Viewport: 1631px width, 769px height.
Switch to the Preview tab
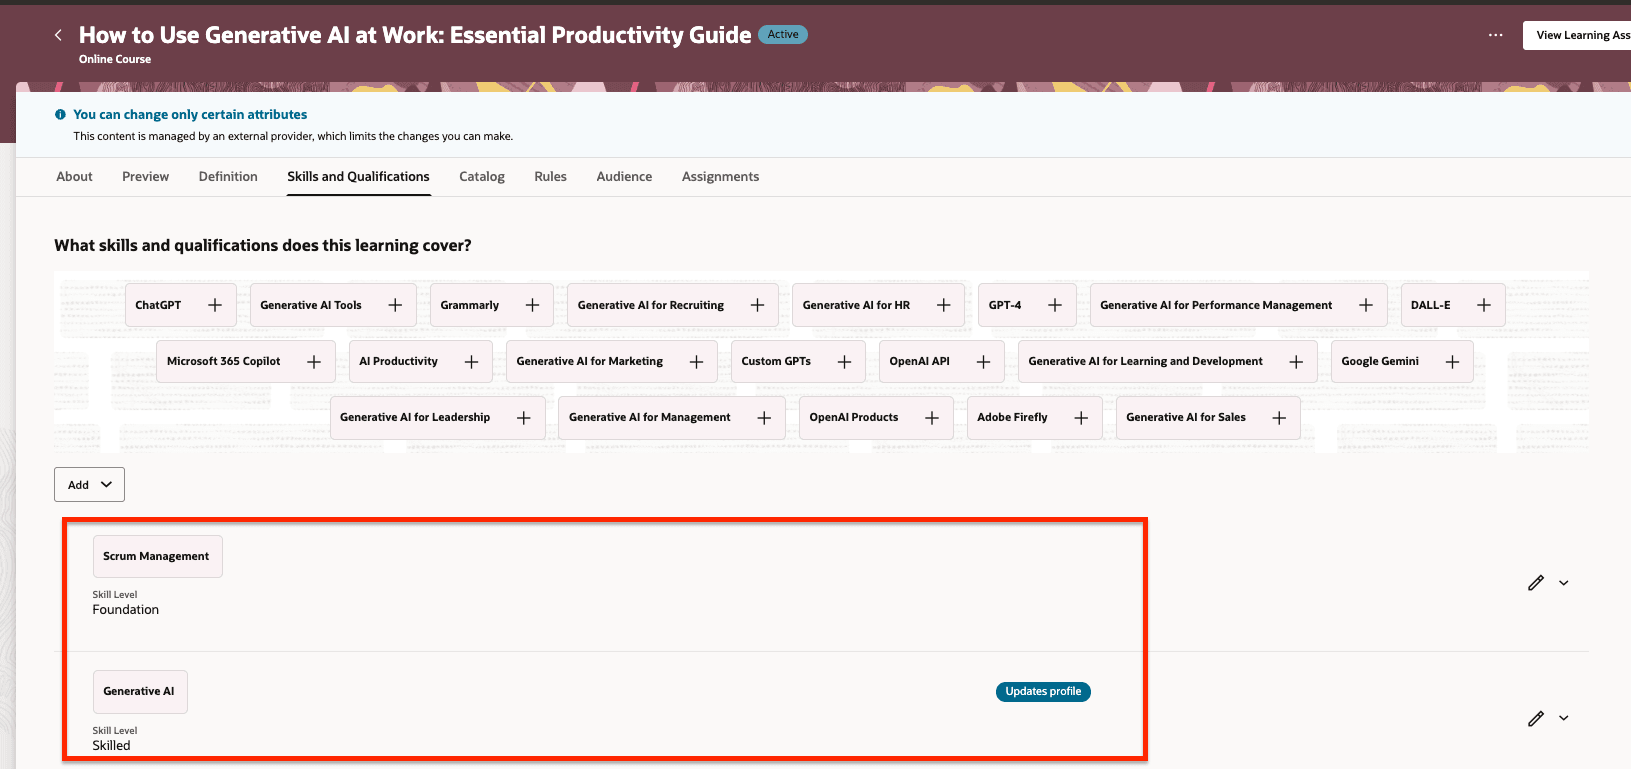(145, 177)
